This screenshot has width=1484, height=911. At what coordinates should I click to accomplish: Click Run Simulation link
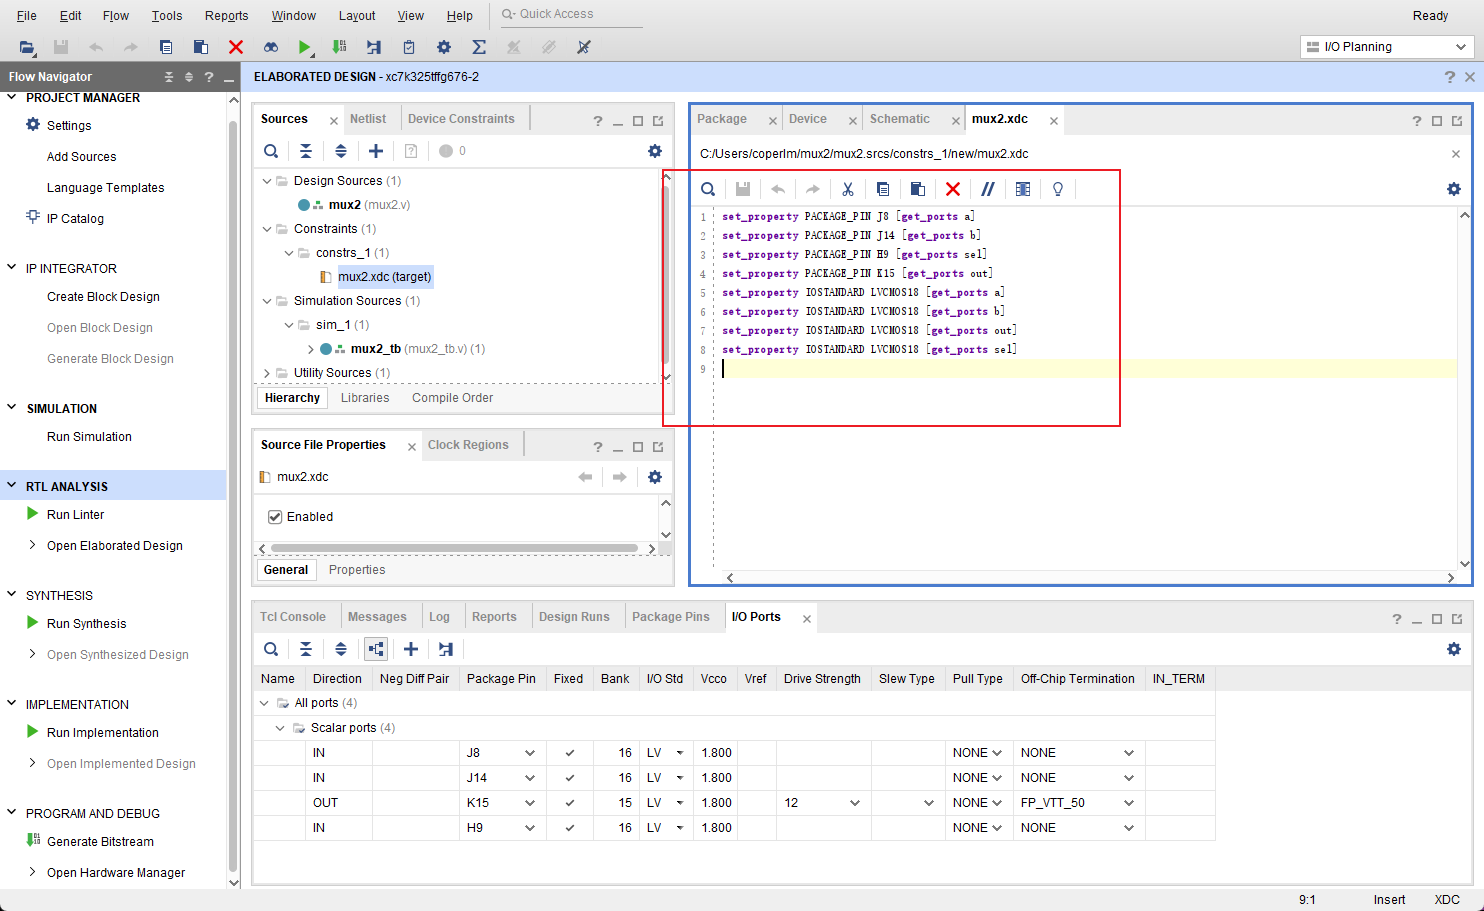coord(89,437)
